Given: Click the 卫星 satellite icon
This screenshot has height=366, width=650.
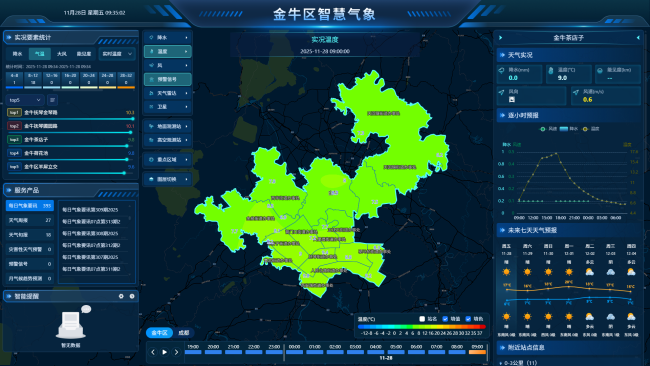Looking at the screenshot, I should click(151, 107).
